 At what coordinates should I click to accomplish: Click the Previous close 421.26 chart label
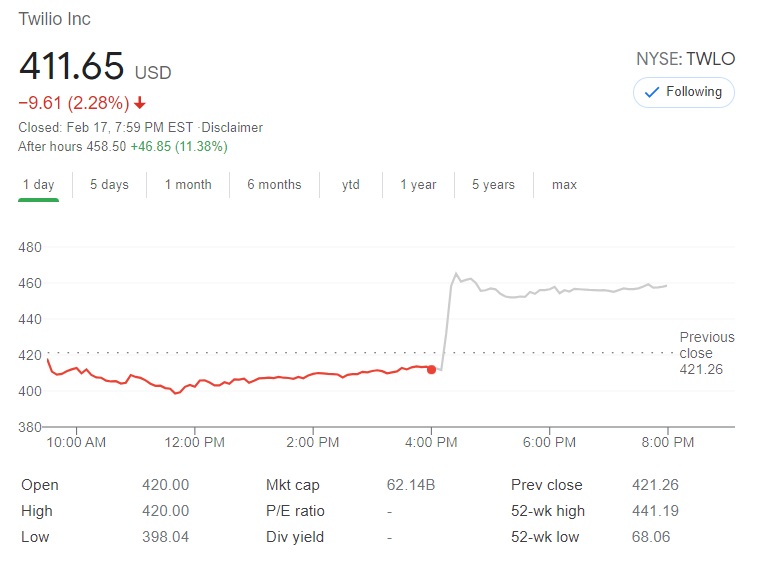pos(707,353)
